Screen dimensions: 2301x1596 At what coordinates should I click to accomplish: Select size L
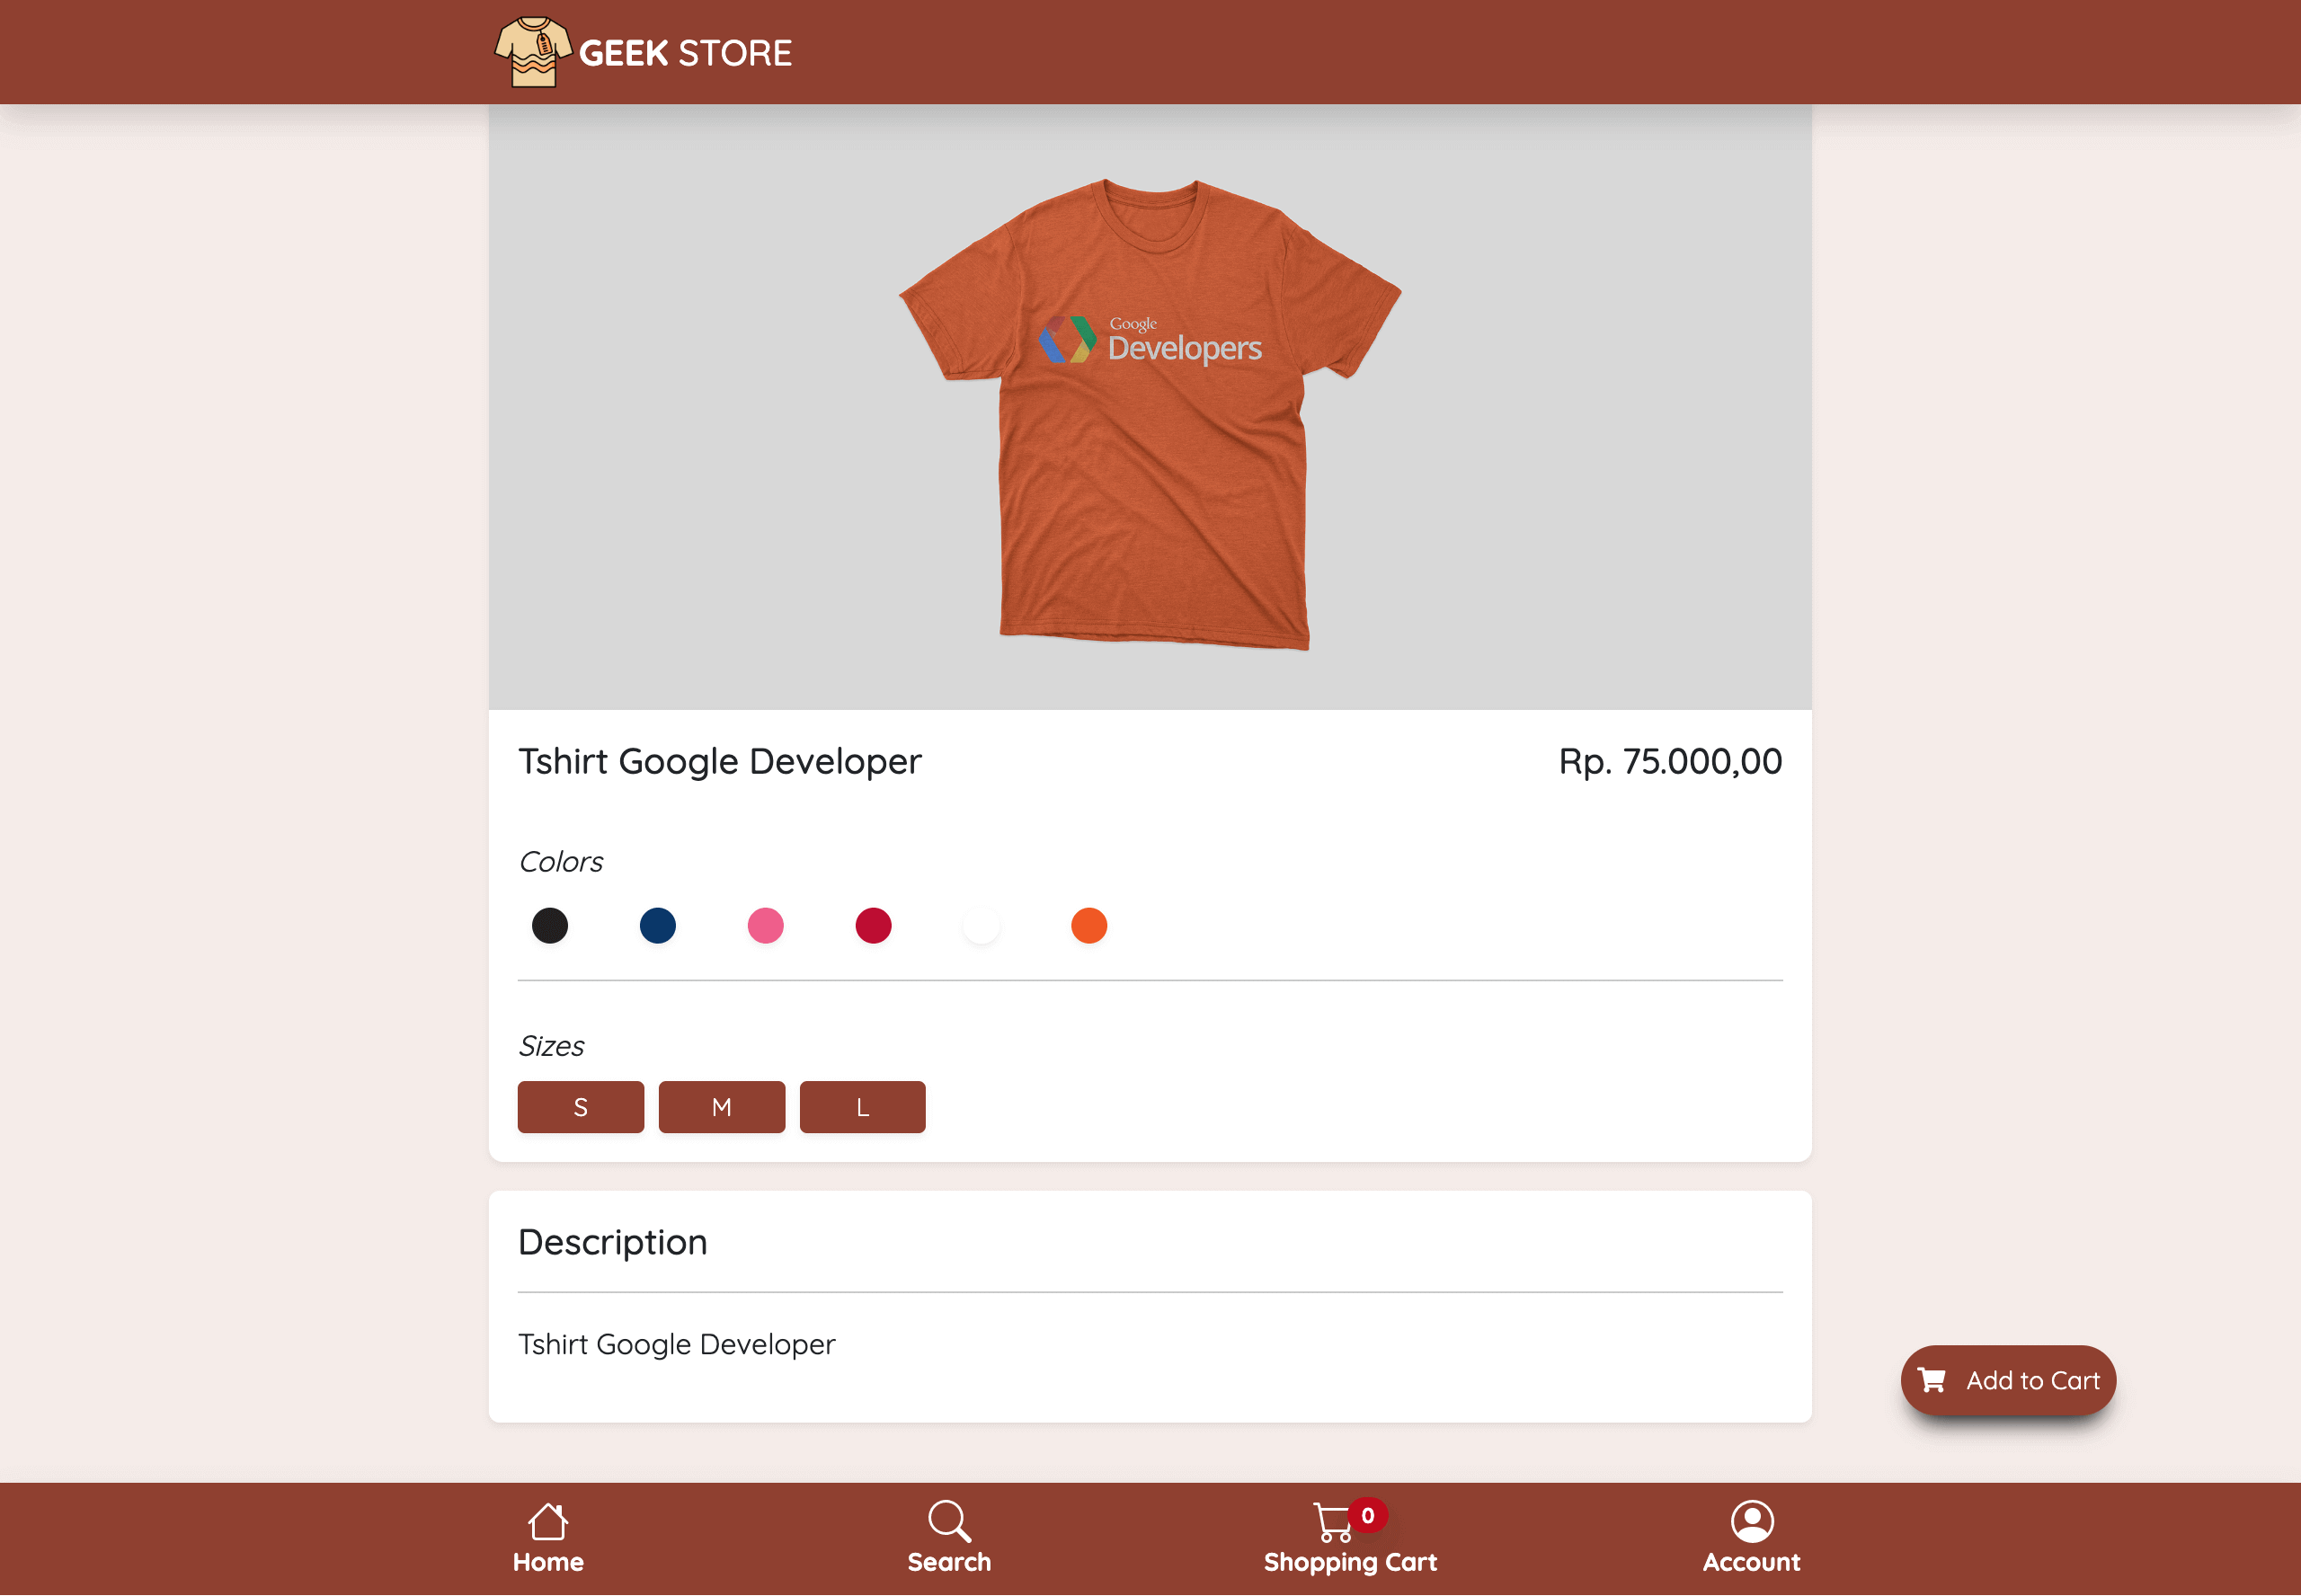[863, 1107]
